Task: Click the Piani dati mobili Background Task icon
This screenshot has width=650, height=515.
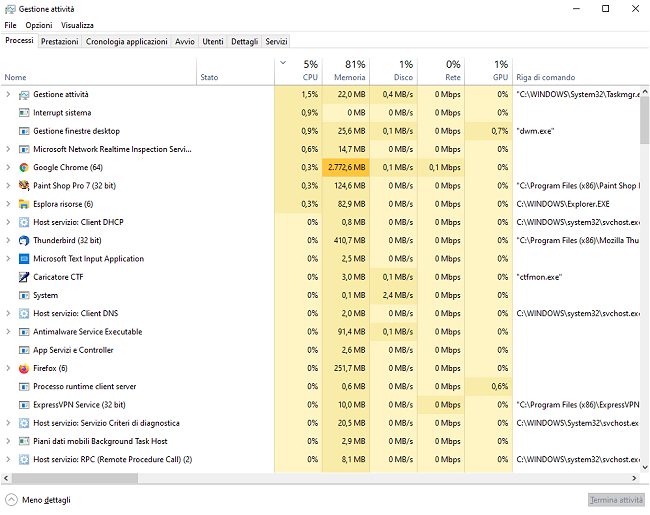Action: click(x=24, y=441)
